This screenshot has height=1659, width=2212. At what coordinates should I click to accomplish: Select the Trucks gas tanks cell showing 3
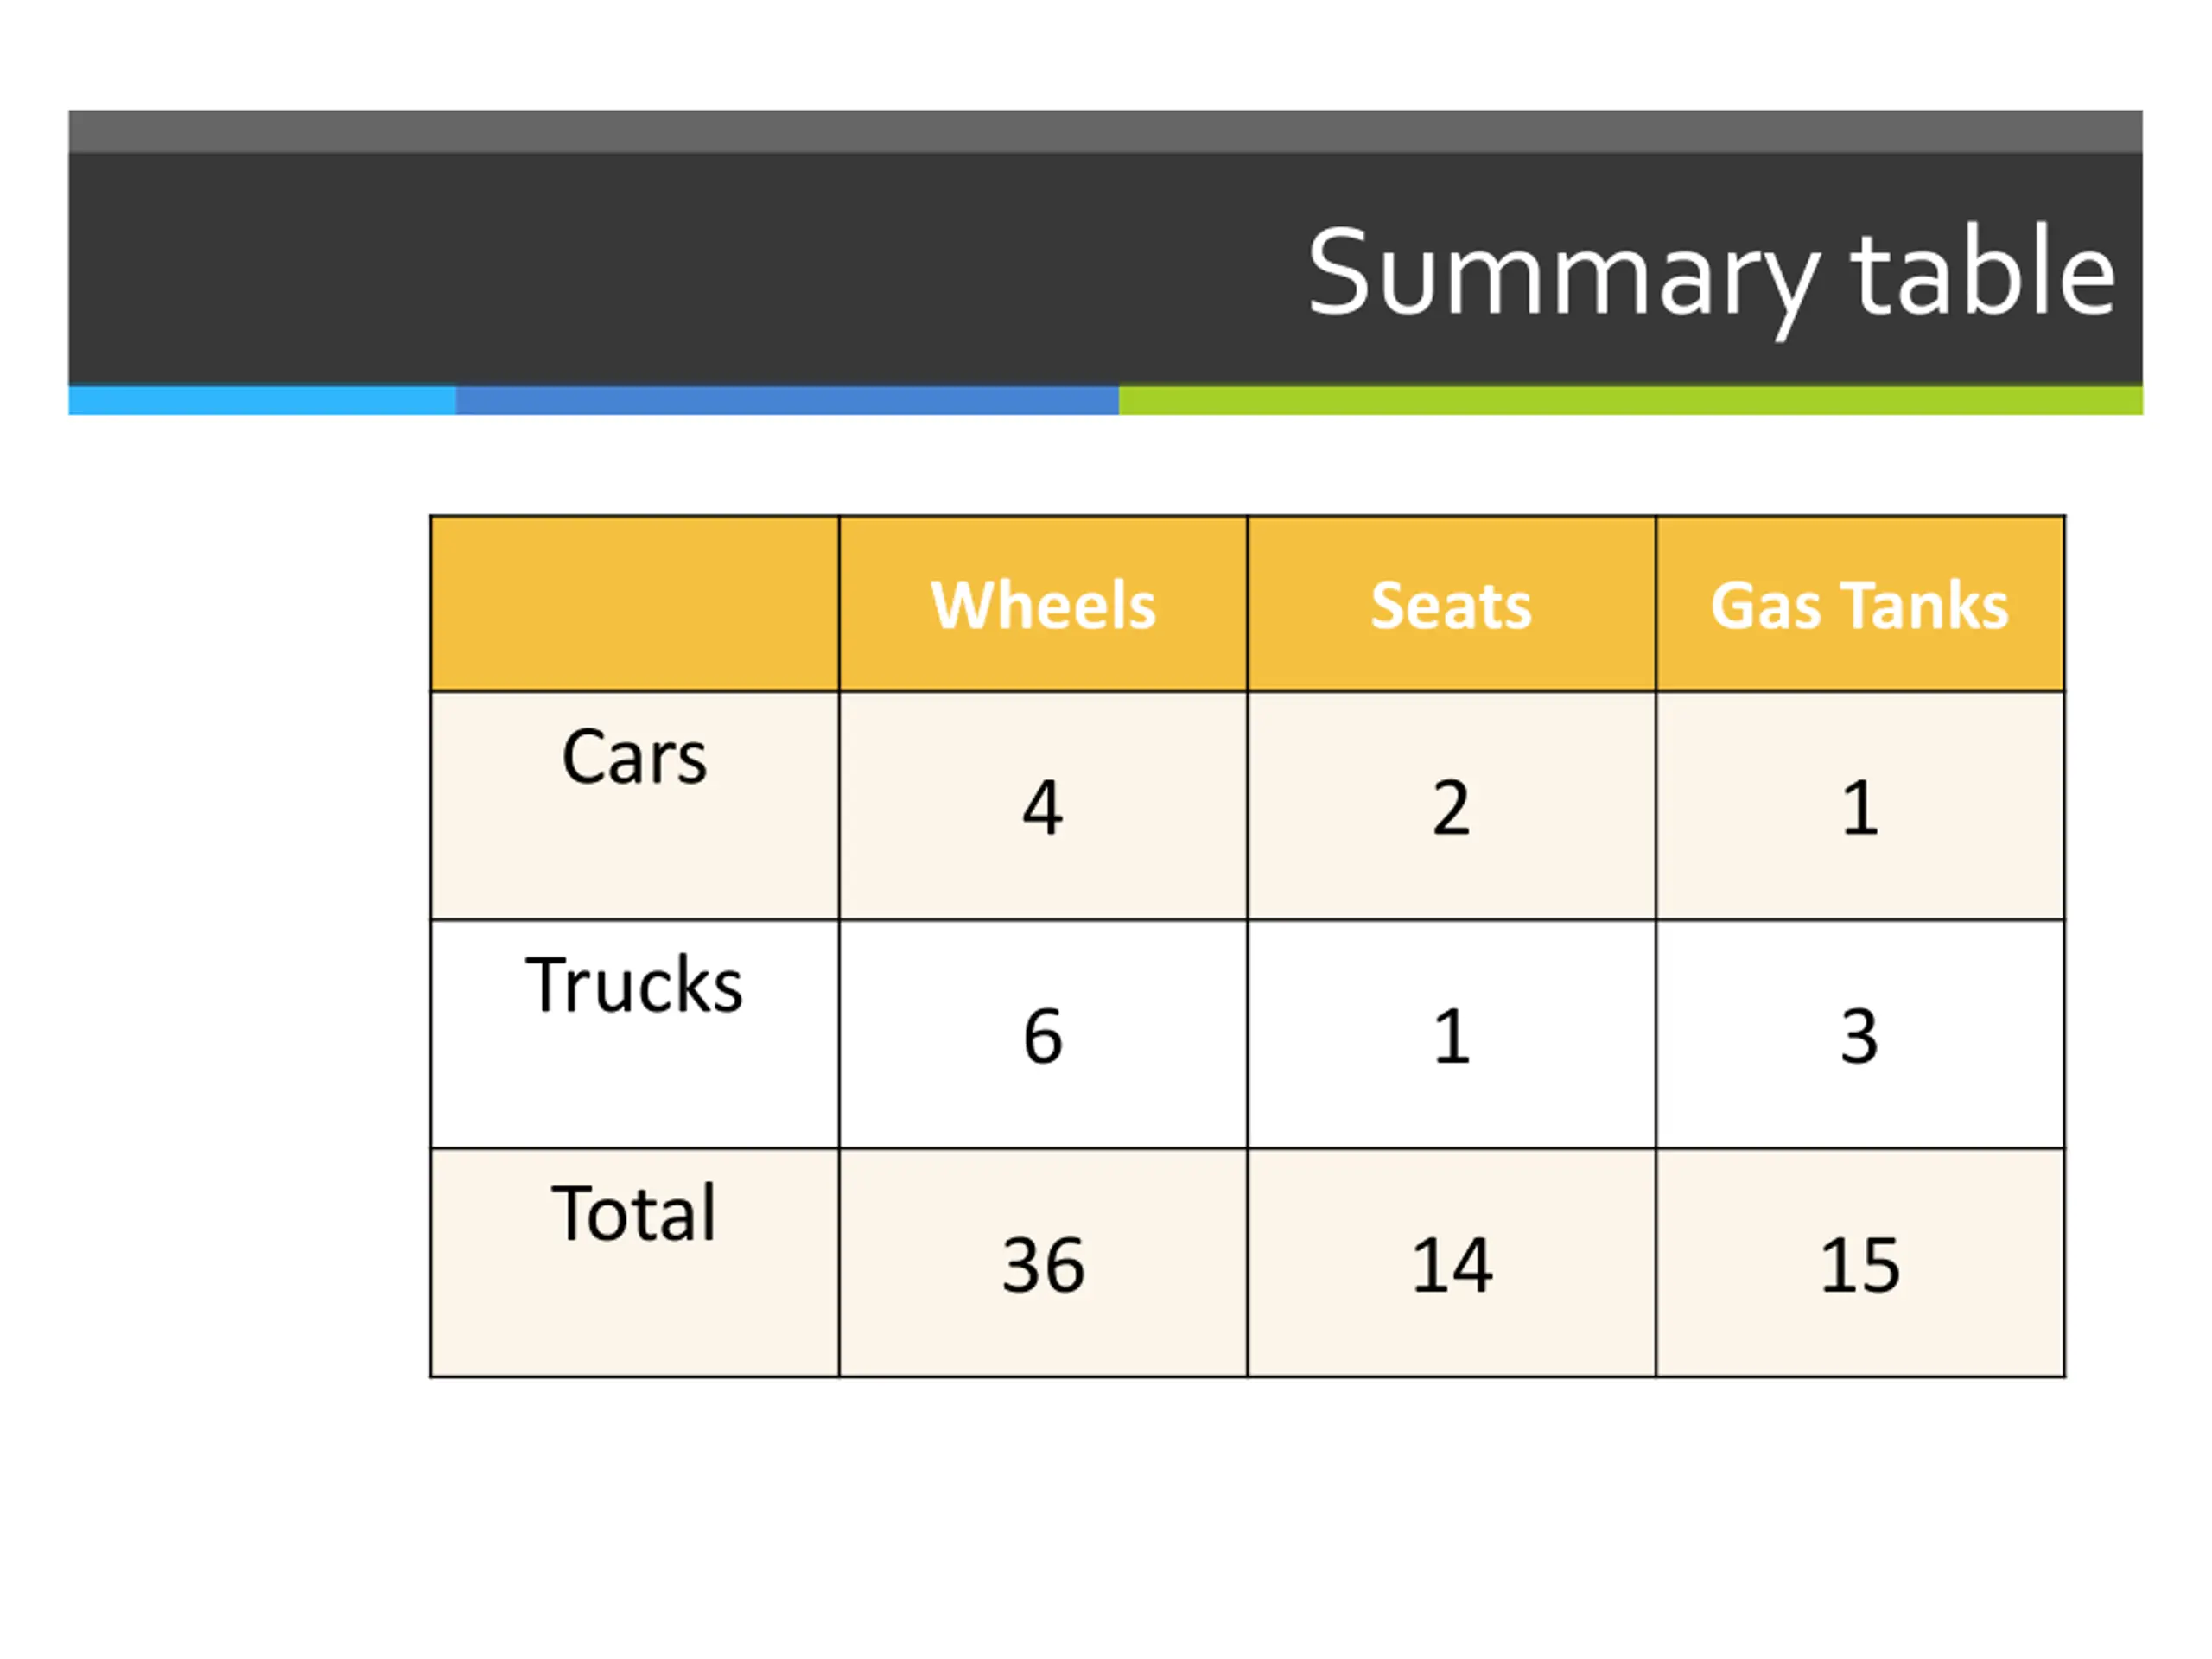[x=1860, y=1034]
